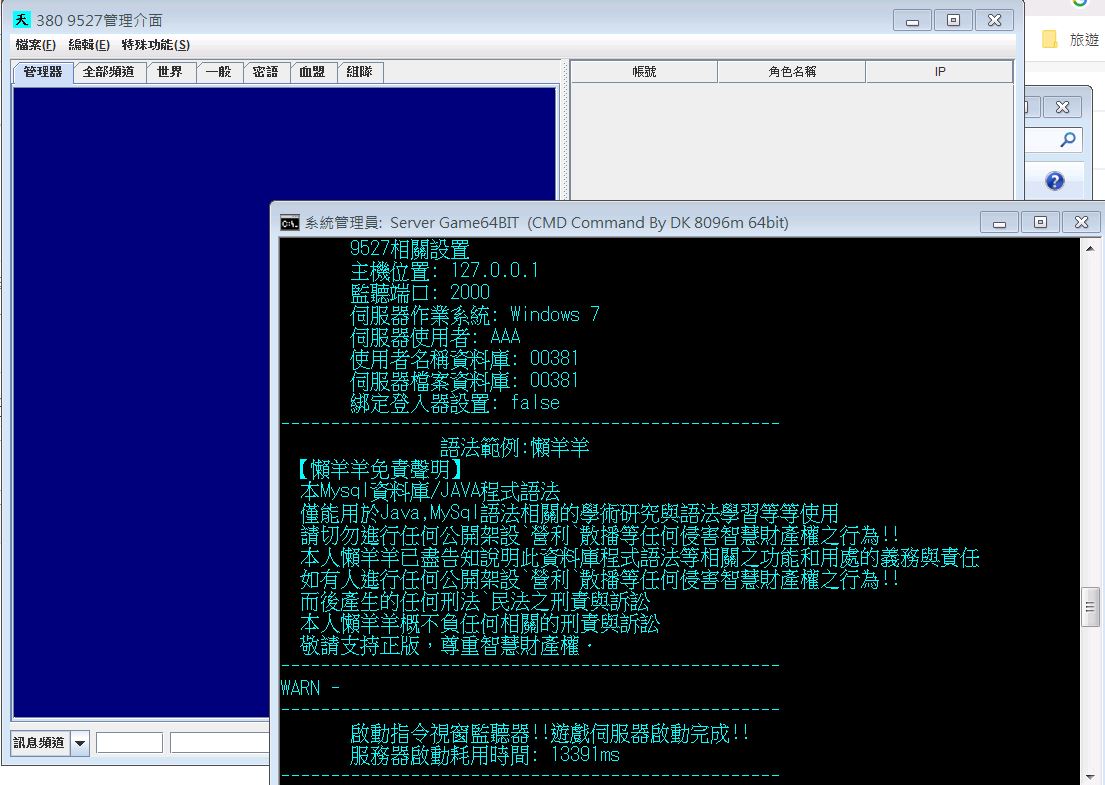
Task: Click the 語法範例:懶羊羊 text
Action: point(514,447)
